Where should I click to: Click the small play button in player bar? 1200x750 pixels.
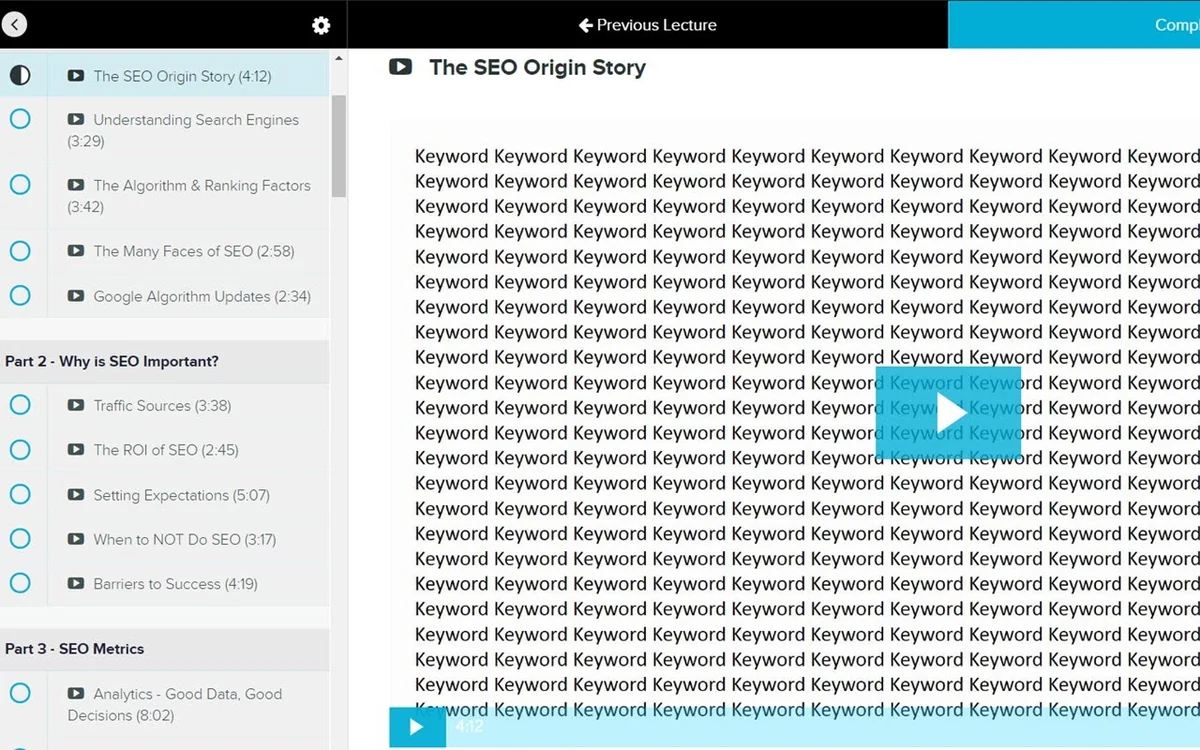tap(416, 727)
